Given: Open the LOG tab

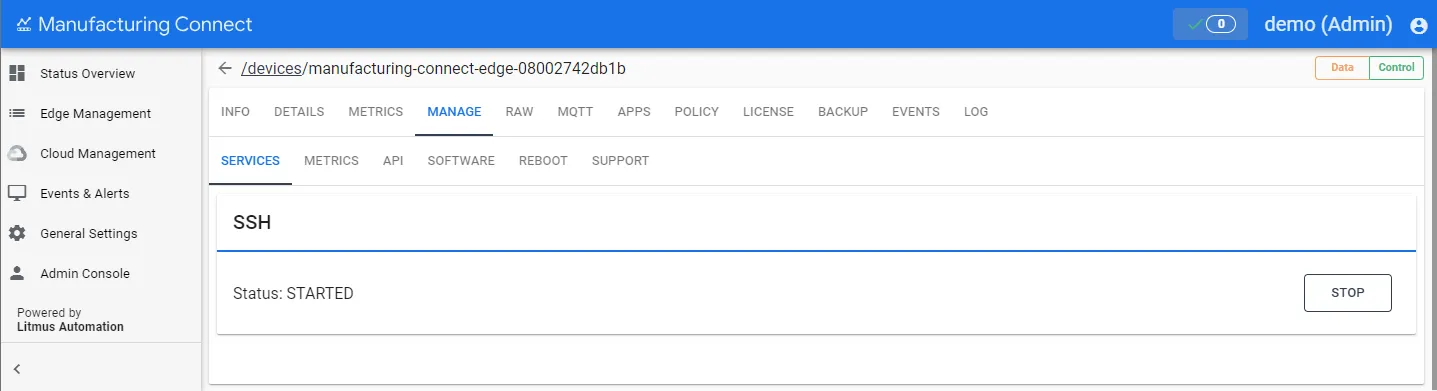Looking at the screenshot, I should (x=976, y=112).
